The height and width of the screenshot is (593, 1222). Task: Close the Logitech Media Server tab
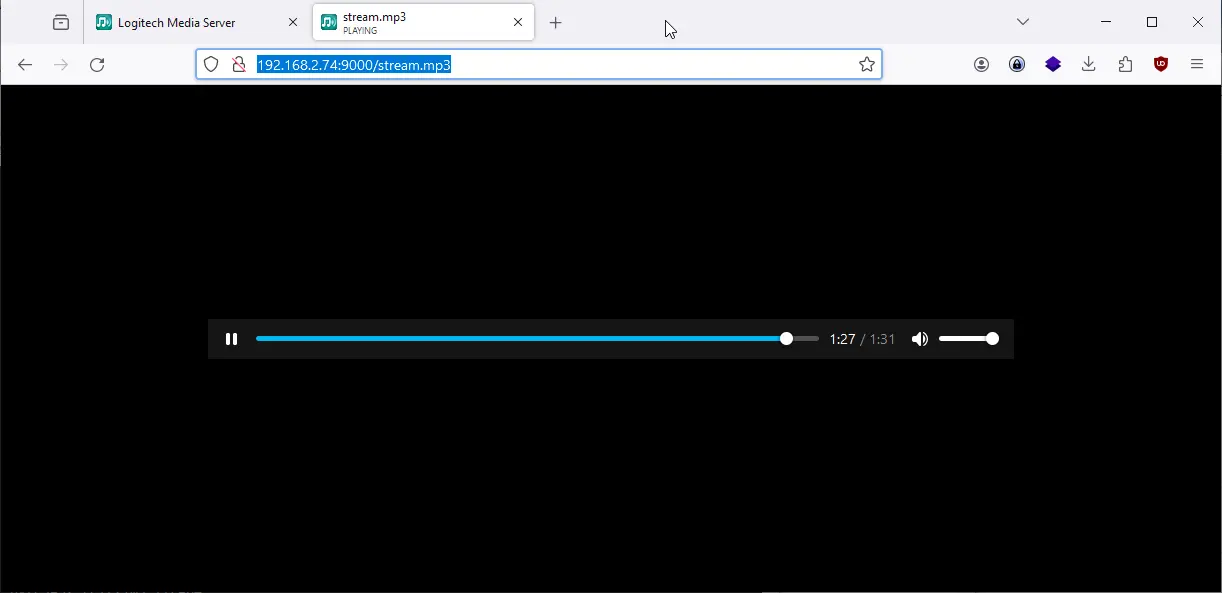(x=293, y=22)
